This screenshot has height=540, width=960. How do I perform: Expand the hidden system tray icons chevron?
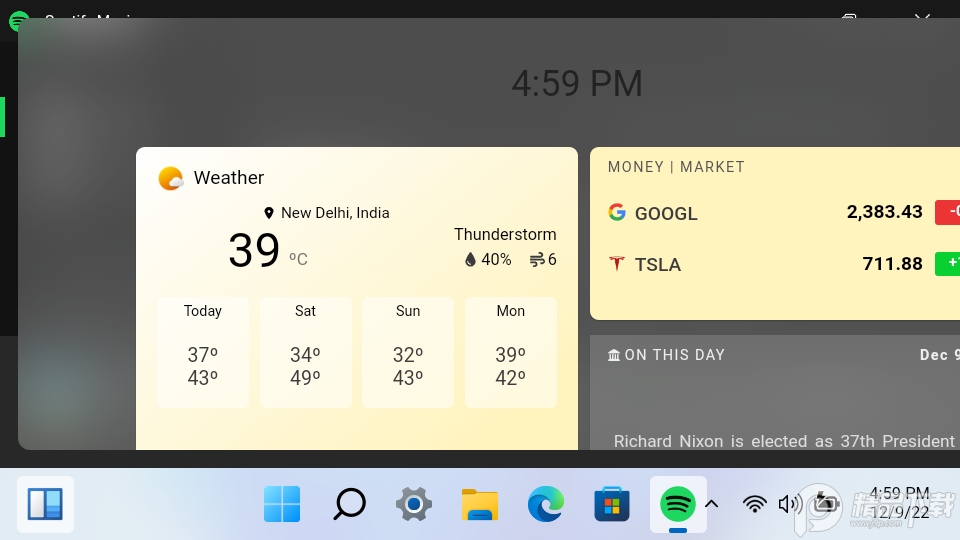(712, 504)
